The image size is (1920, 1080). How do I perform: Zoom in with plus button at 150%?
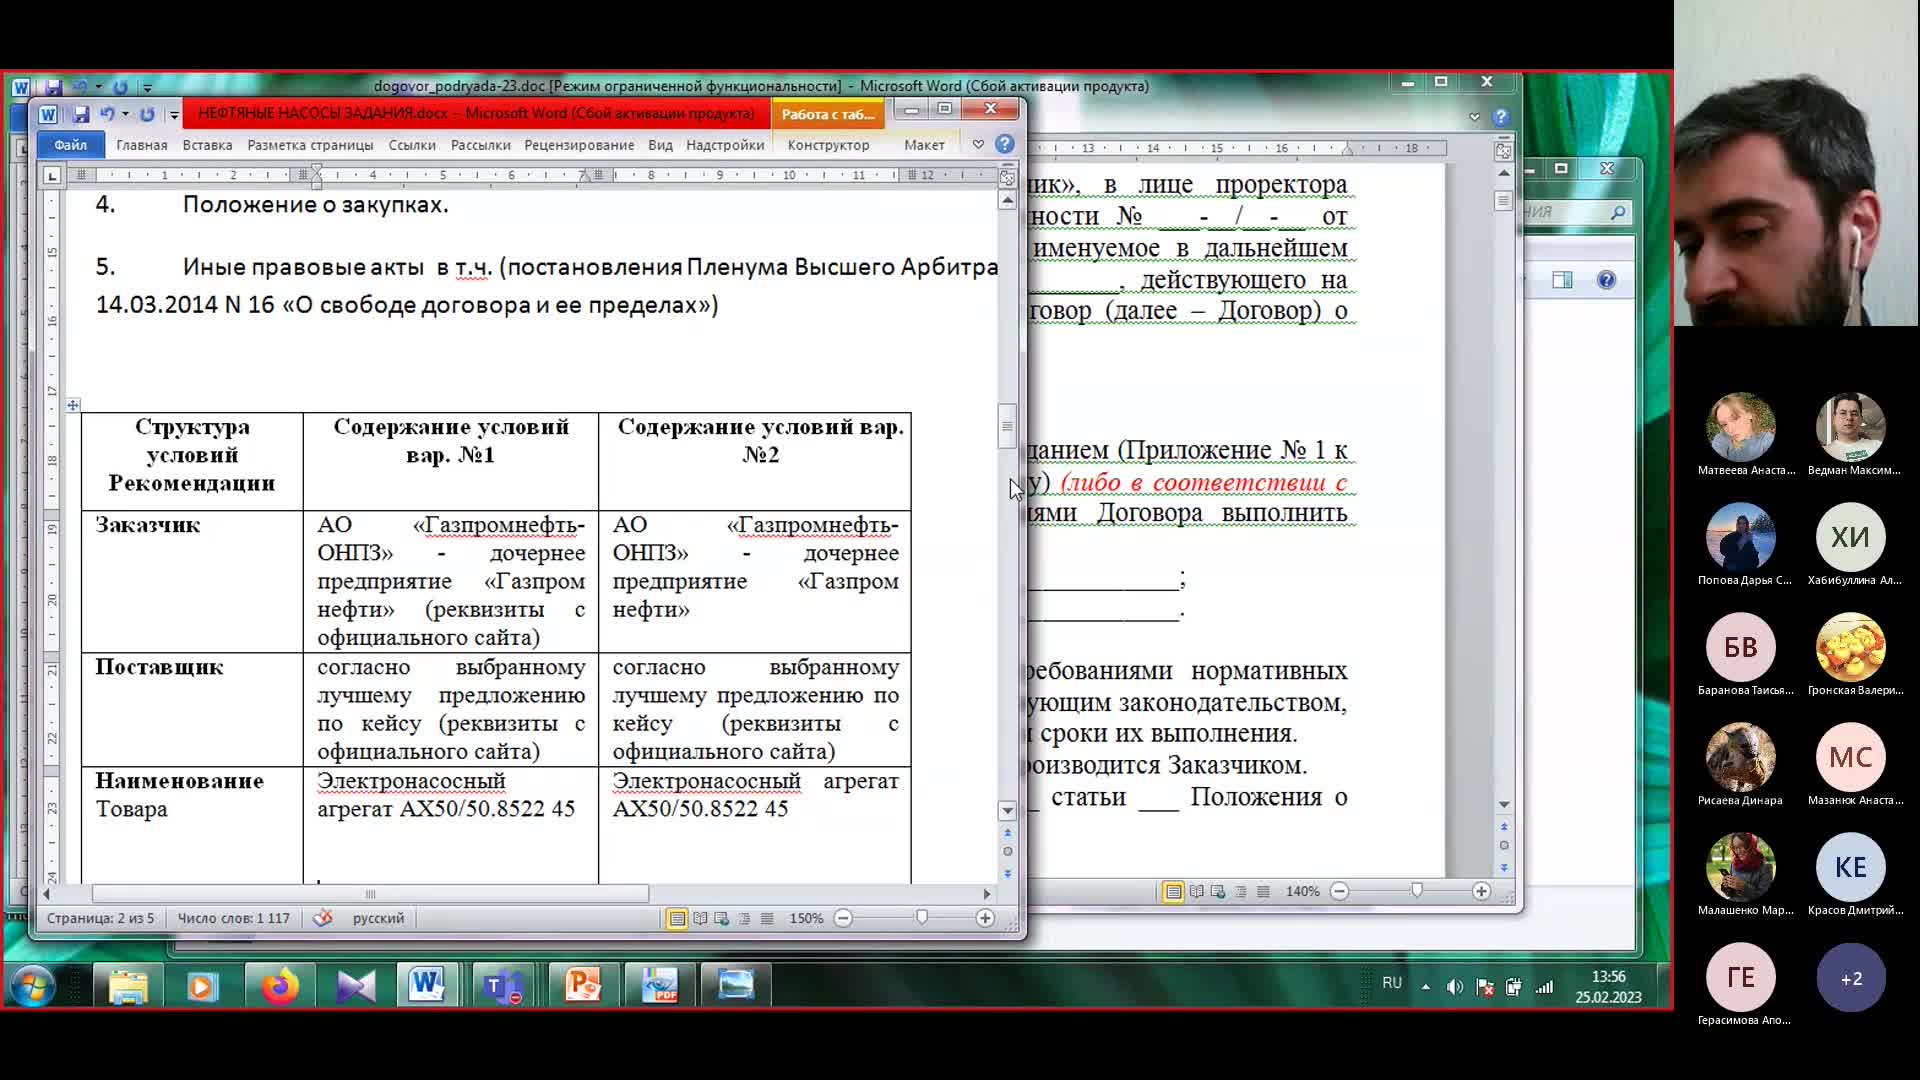point(985,918)
